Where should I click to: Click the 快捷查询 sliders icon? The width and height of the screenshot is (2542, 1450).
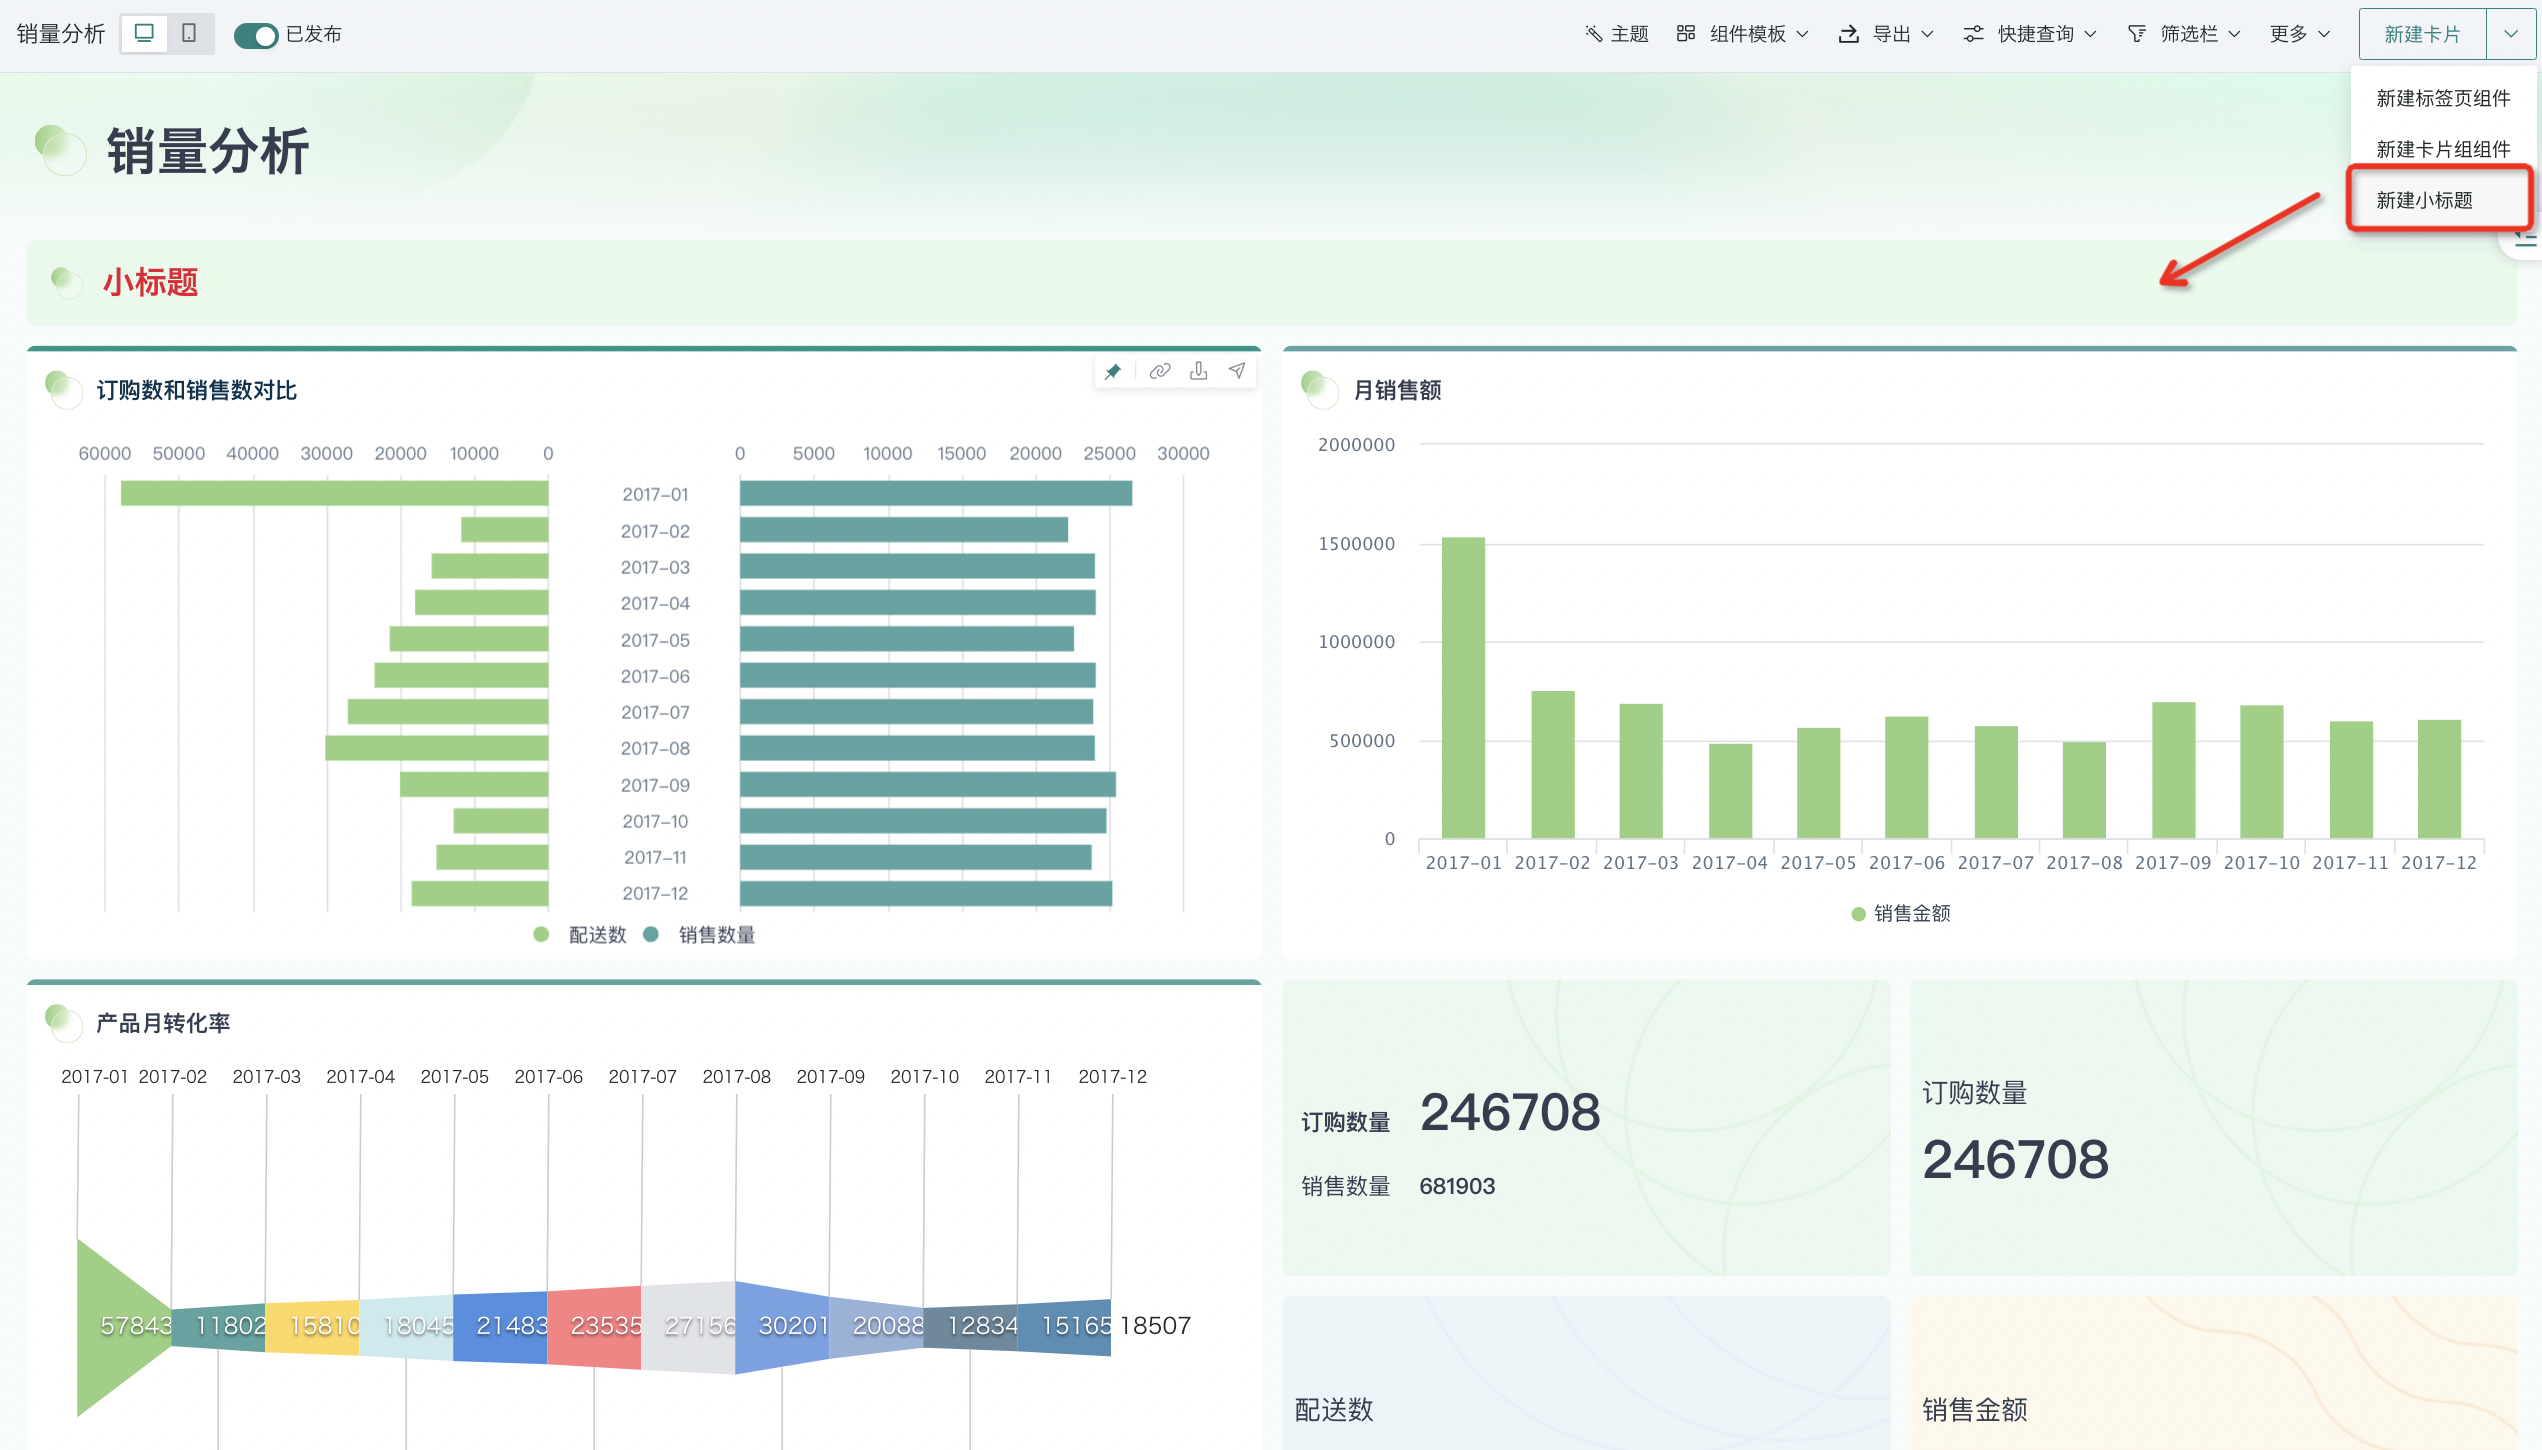[x=1973, y=34]
